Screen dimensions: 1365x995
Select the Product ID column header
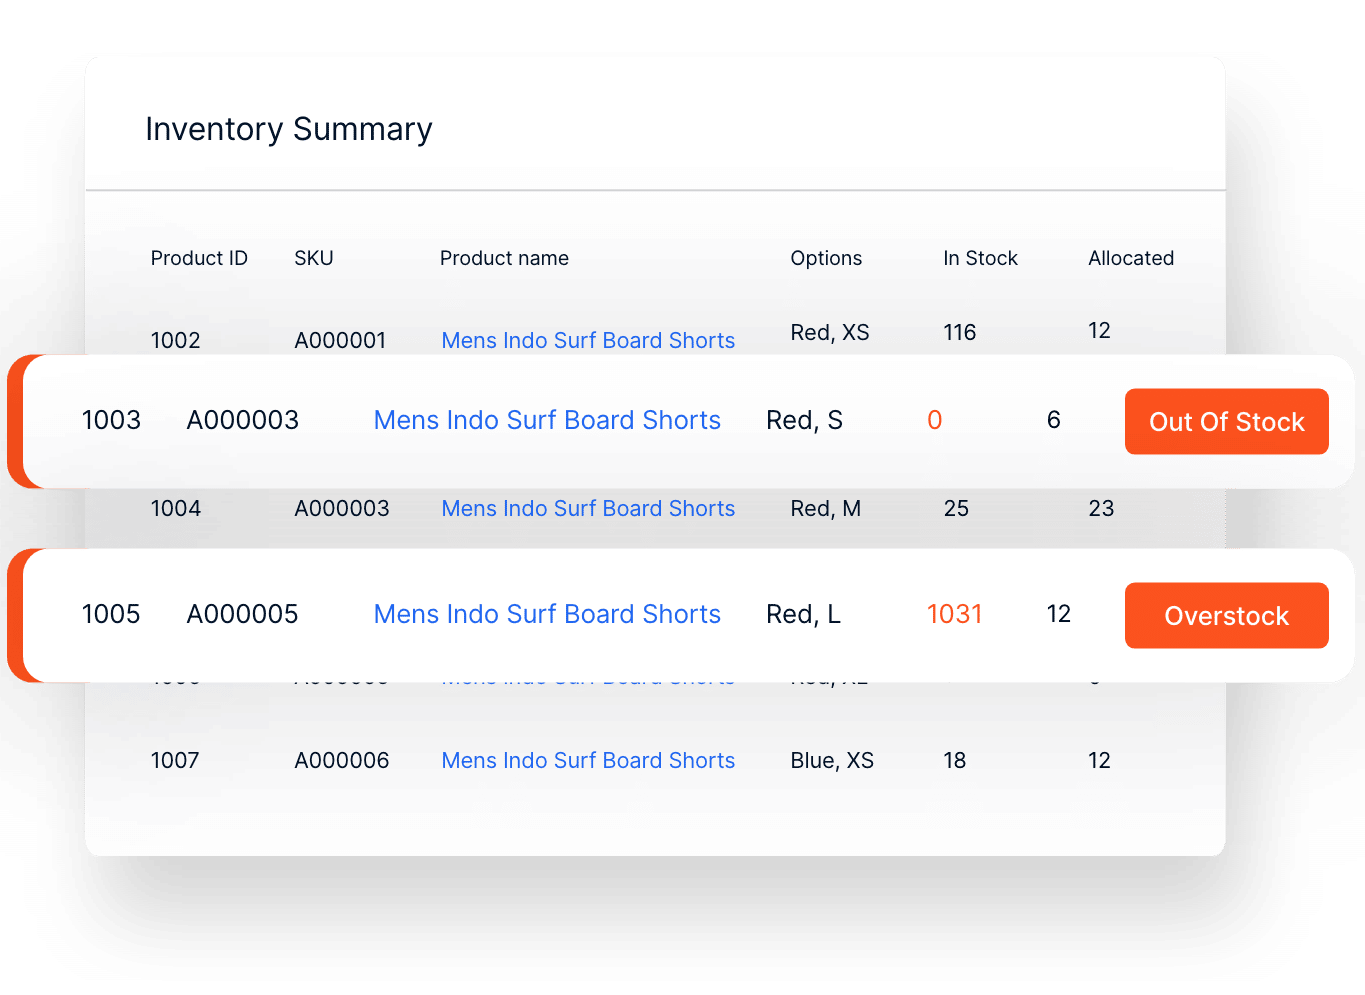[199, 258]
